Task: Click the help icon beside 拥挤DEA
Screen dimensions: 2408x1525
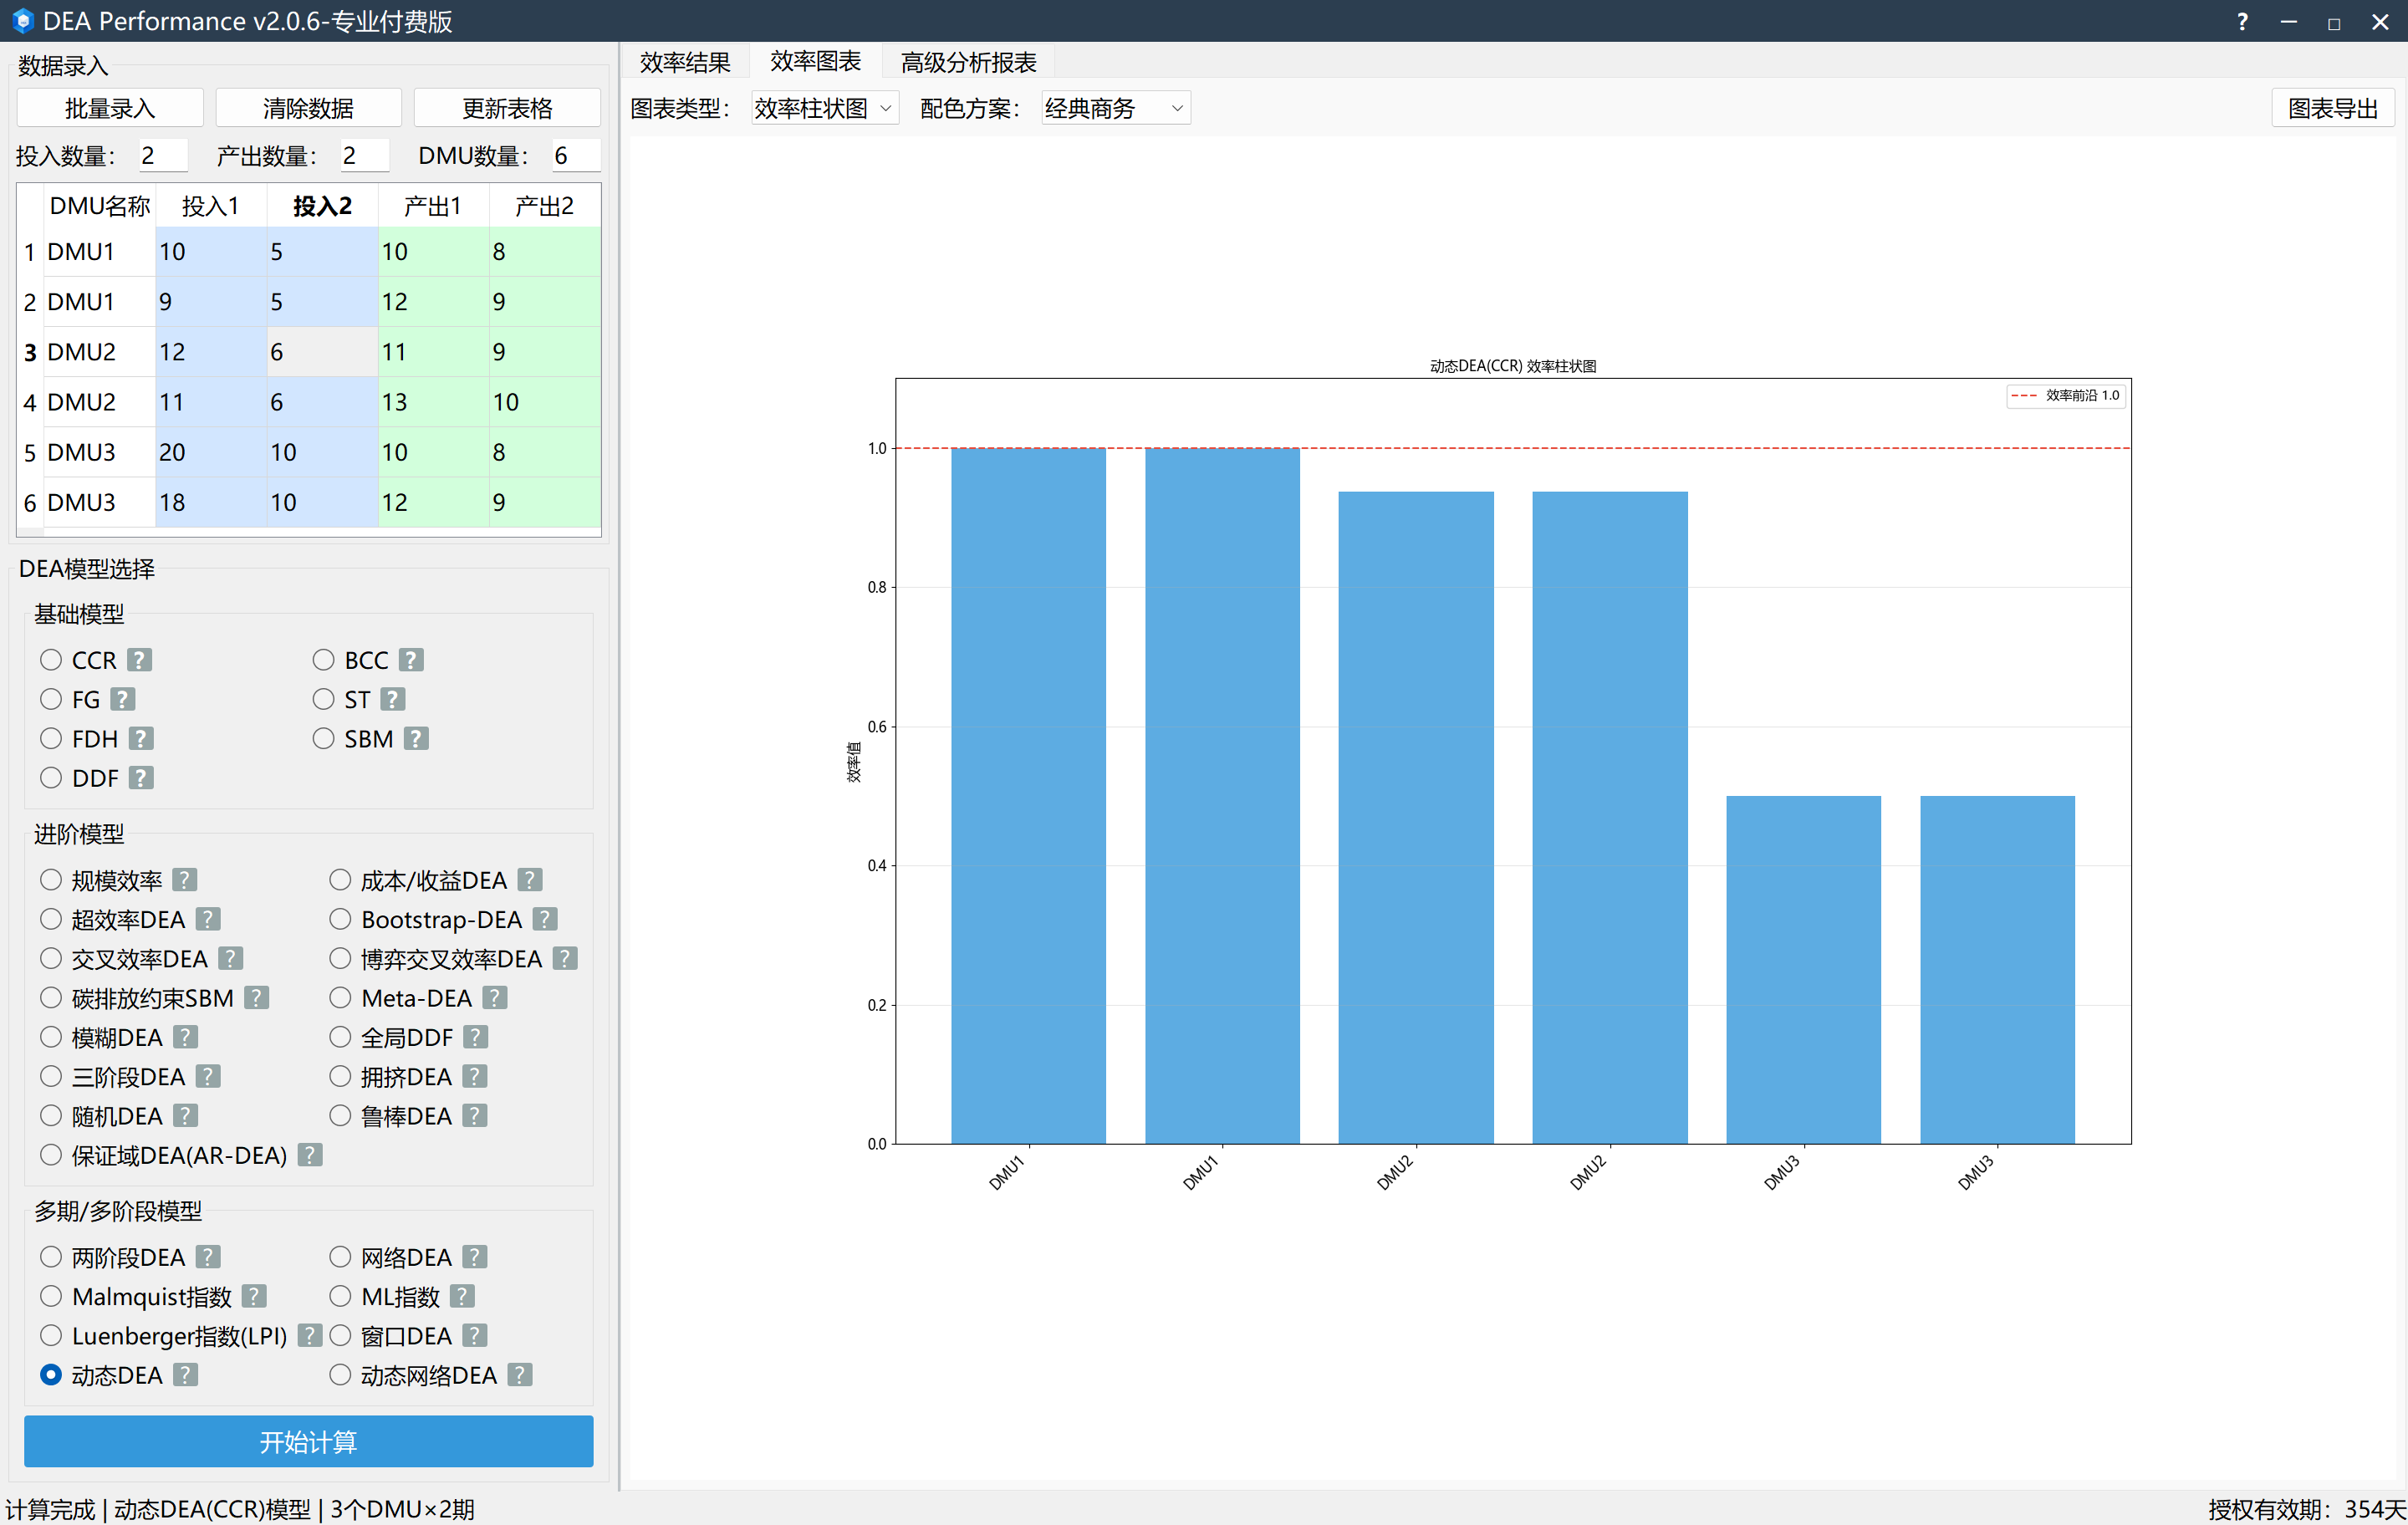Action: (x=475, y=1076)
